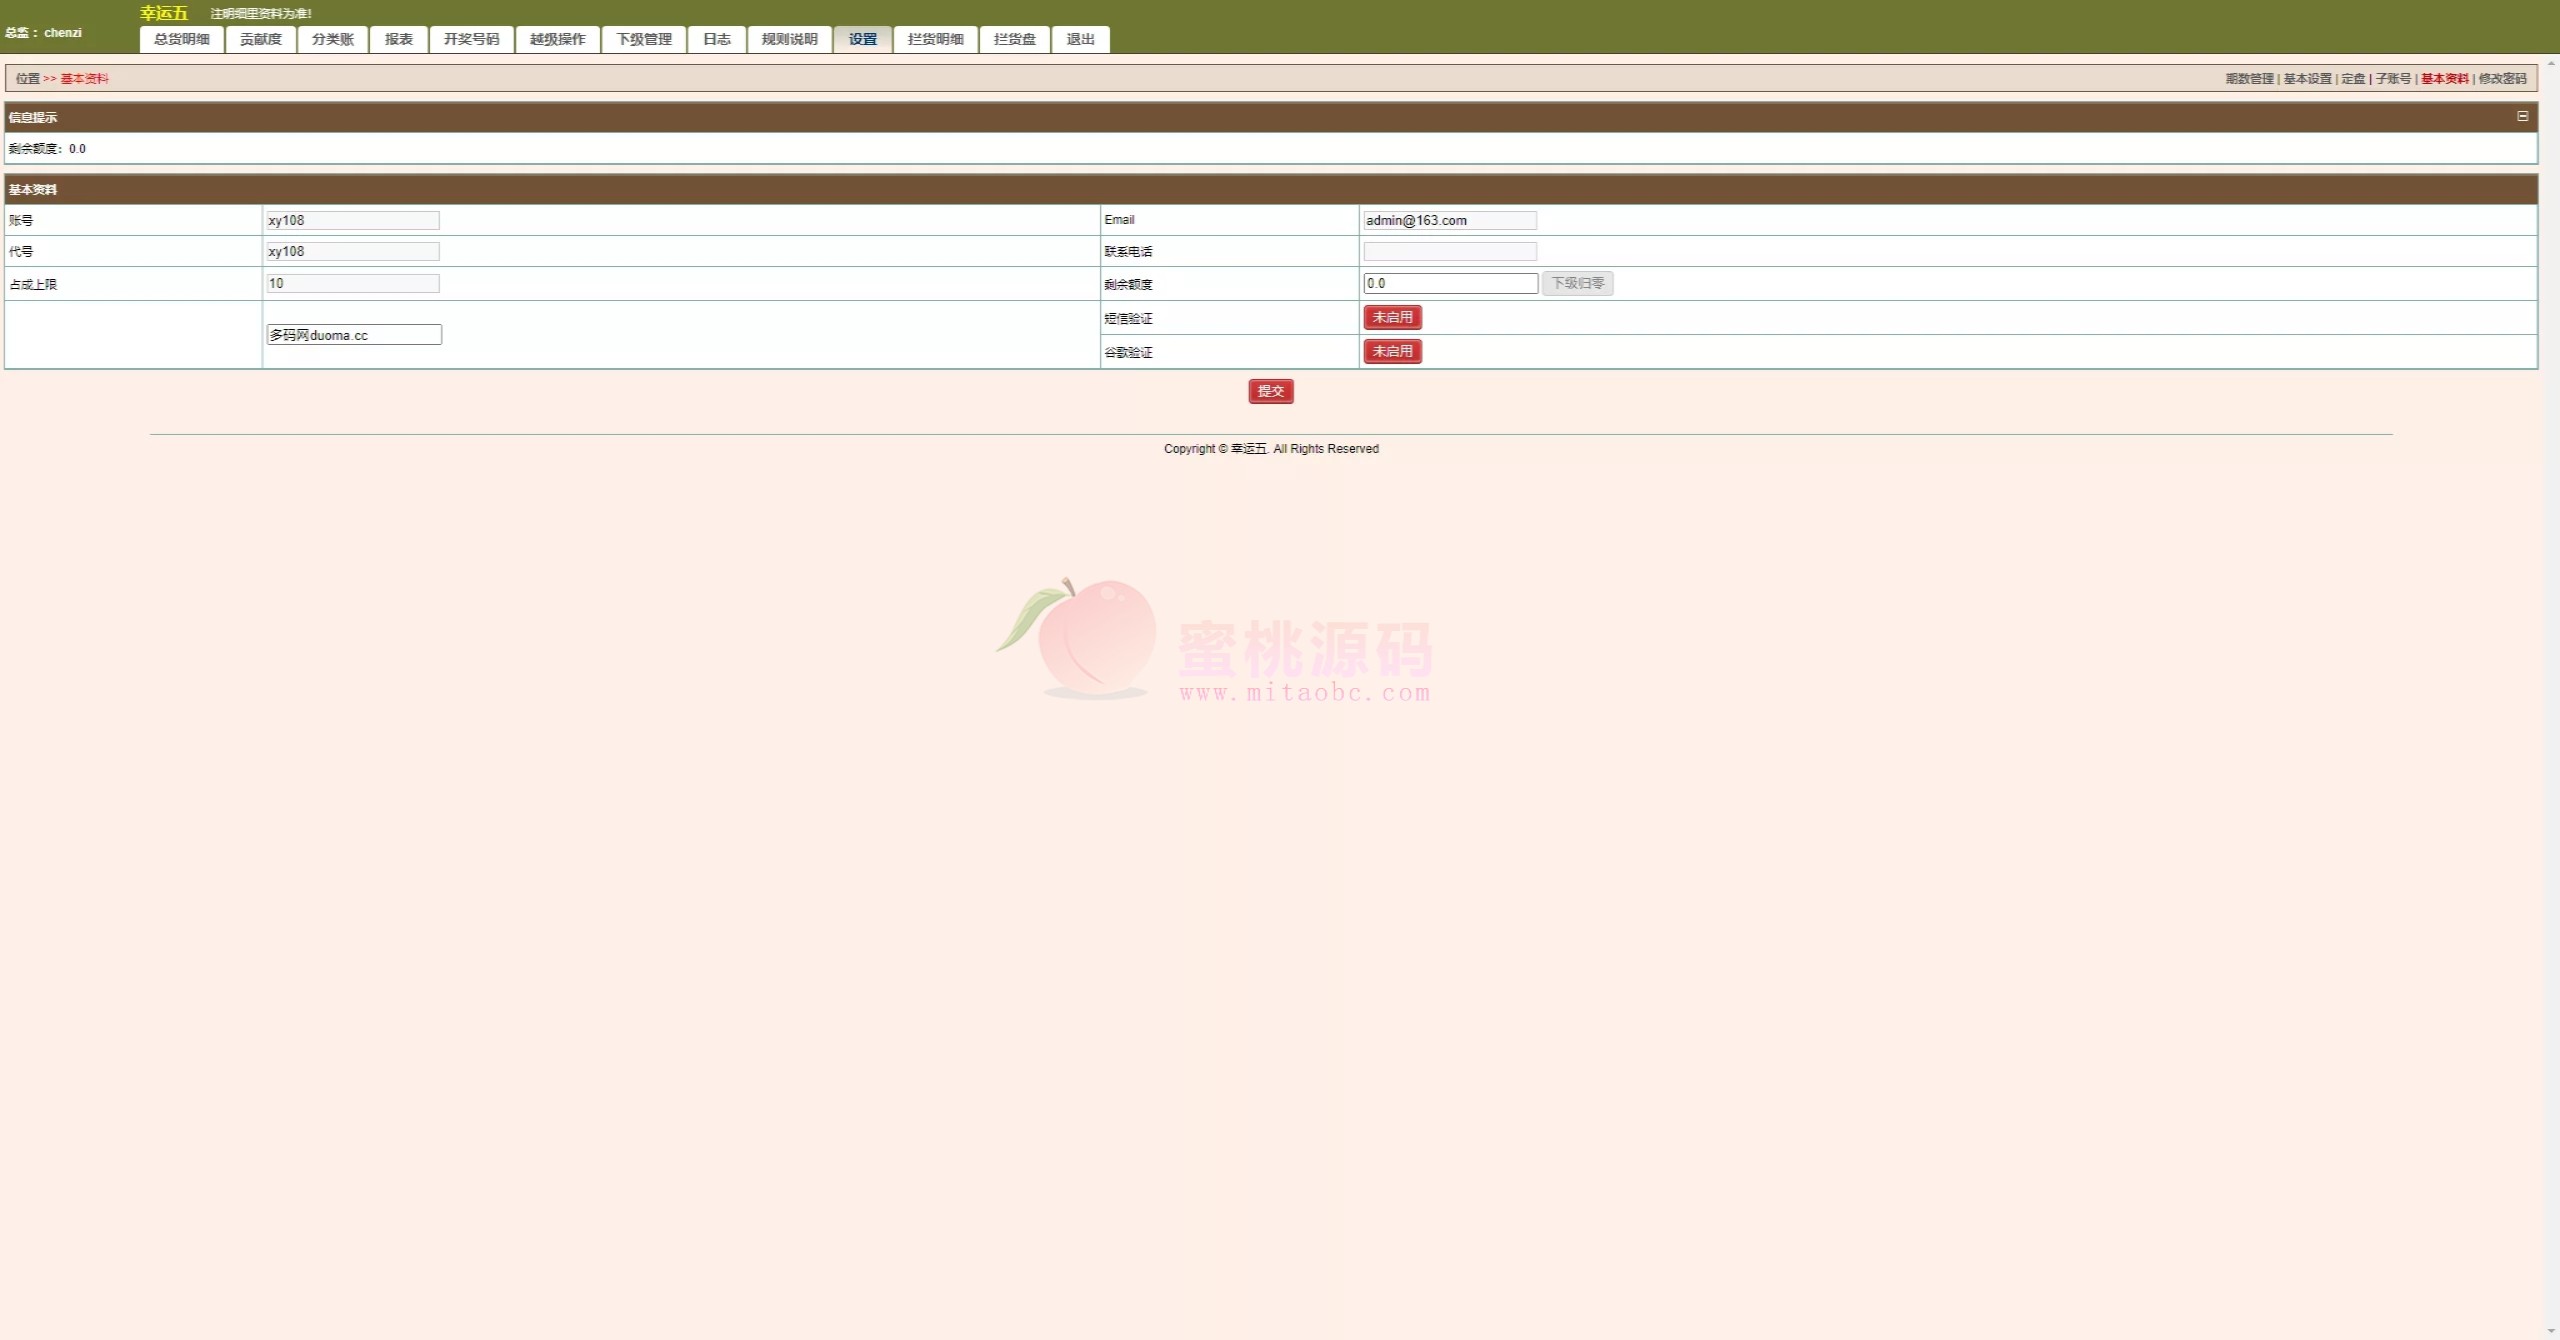Open the 修改密码 link

click(2502, 78)
